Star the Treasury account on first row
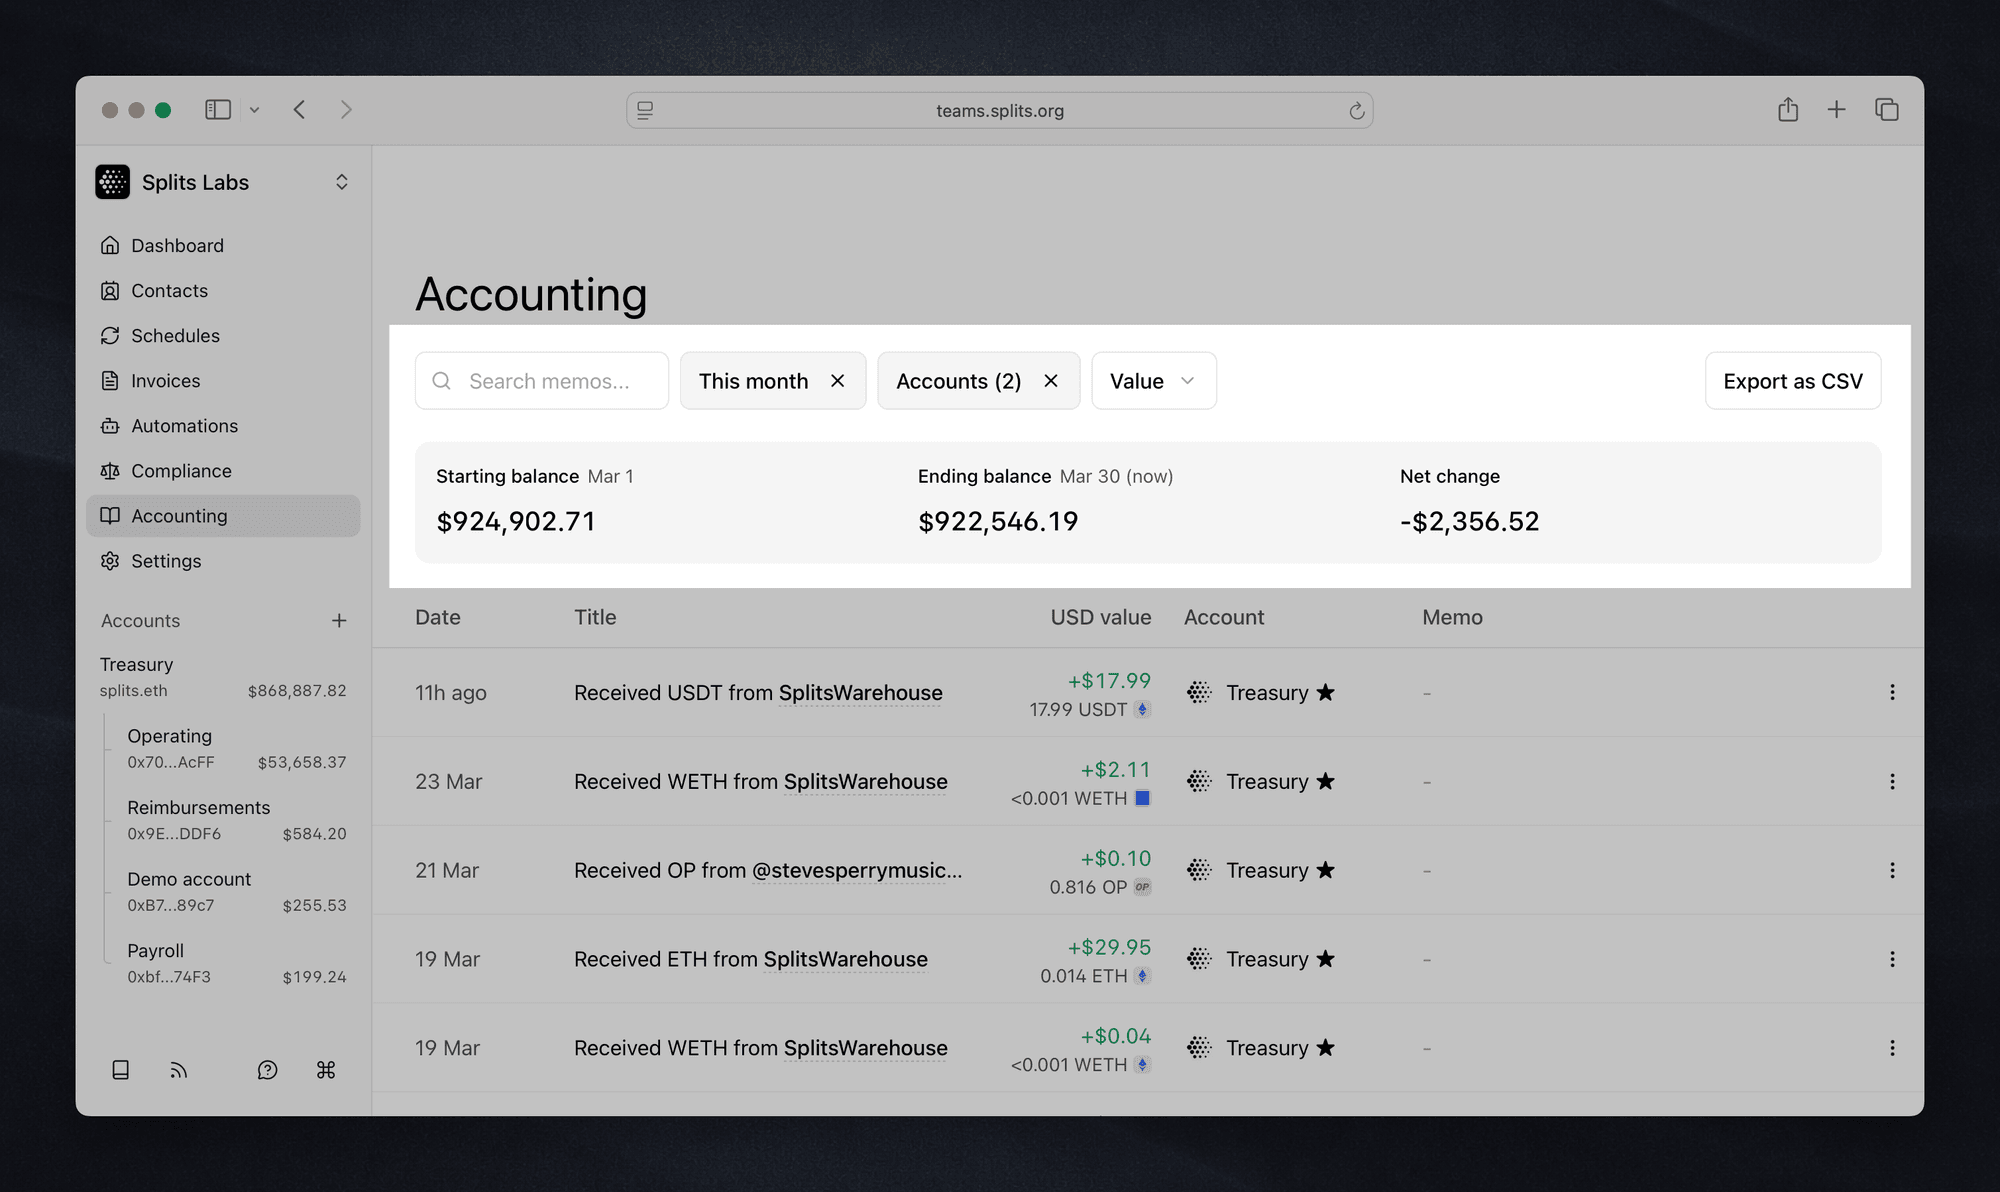2000x1192 pixels. (x=1326, y=692)
